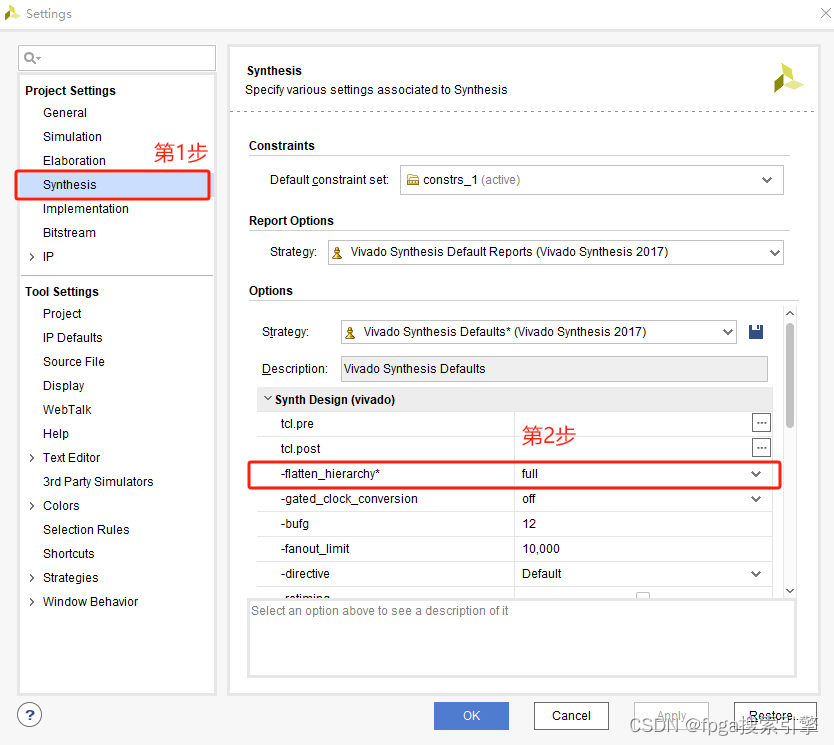Viewport: 834px width, 745px height.
Task: Click the tcl.pre option row label
Action: click(x=297, y=424)
